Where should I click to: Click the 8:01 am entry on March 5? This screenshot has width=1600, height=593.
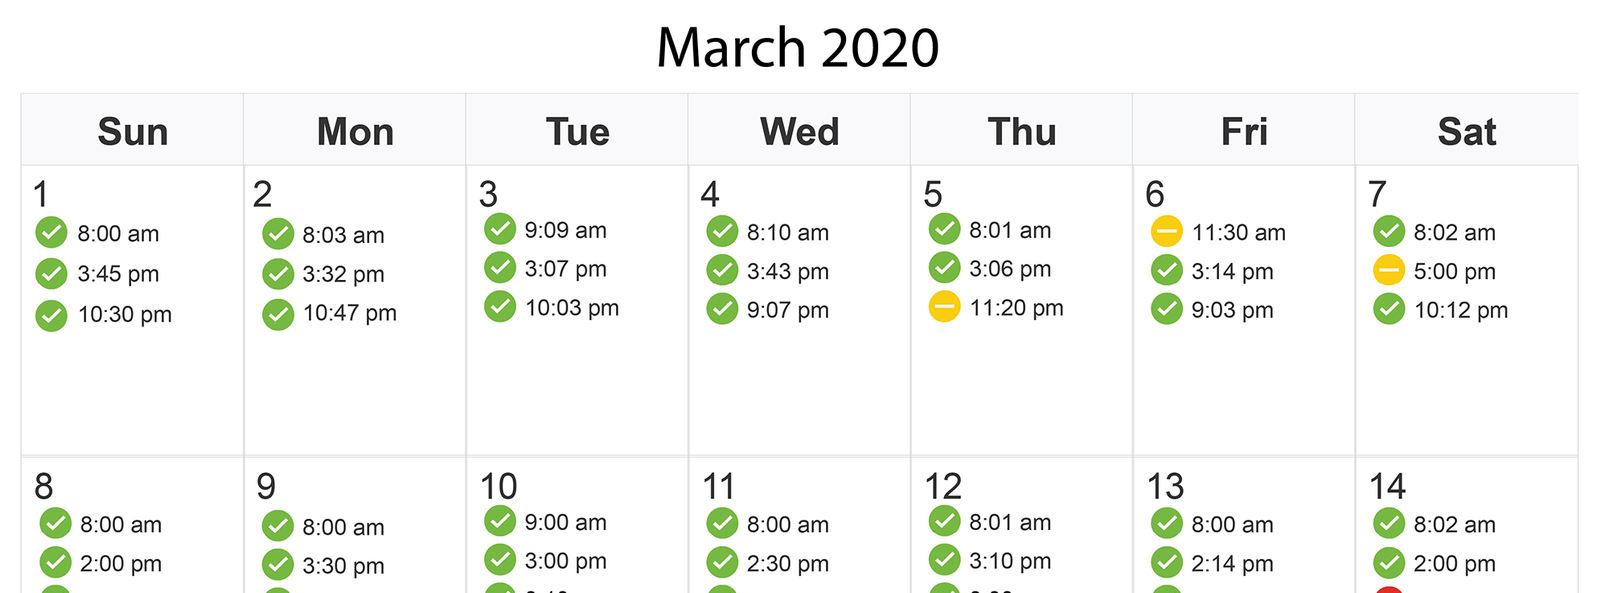[1009, 230]
